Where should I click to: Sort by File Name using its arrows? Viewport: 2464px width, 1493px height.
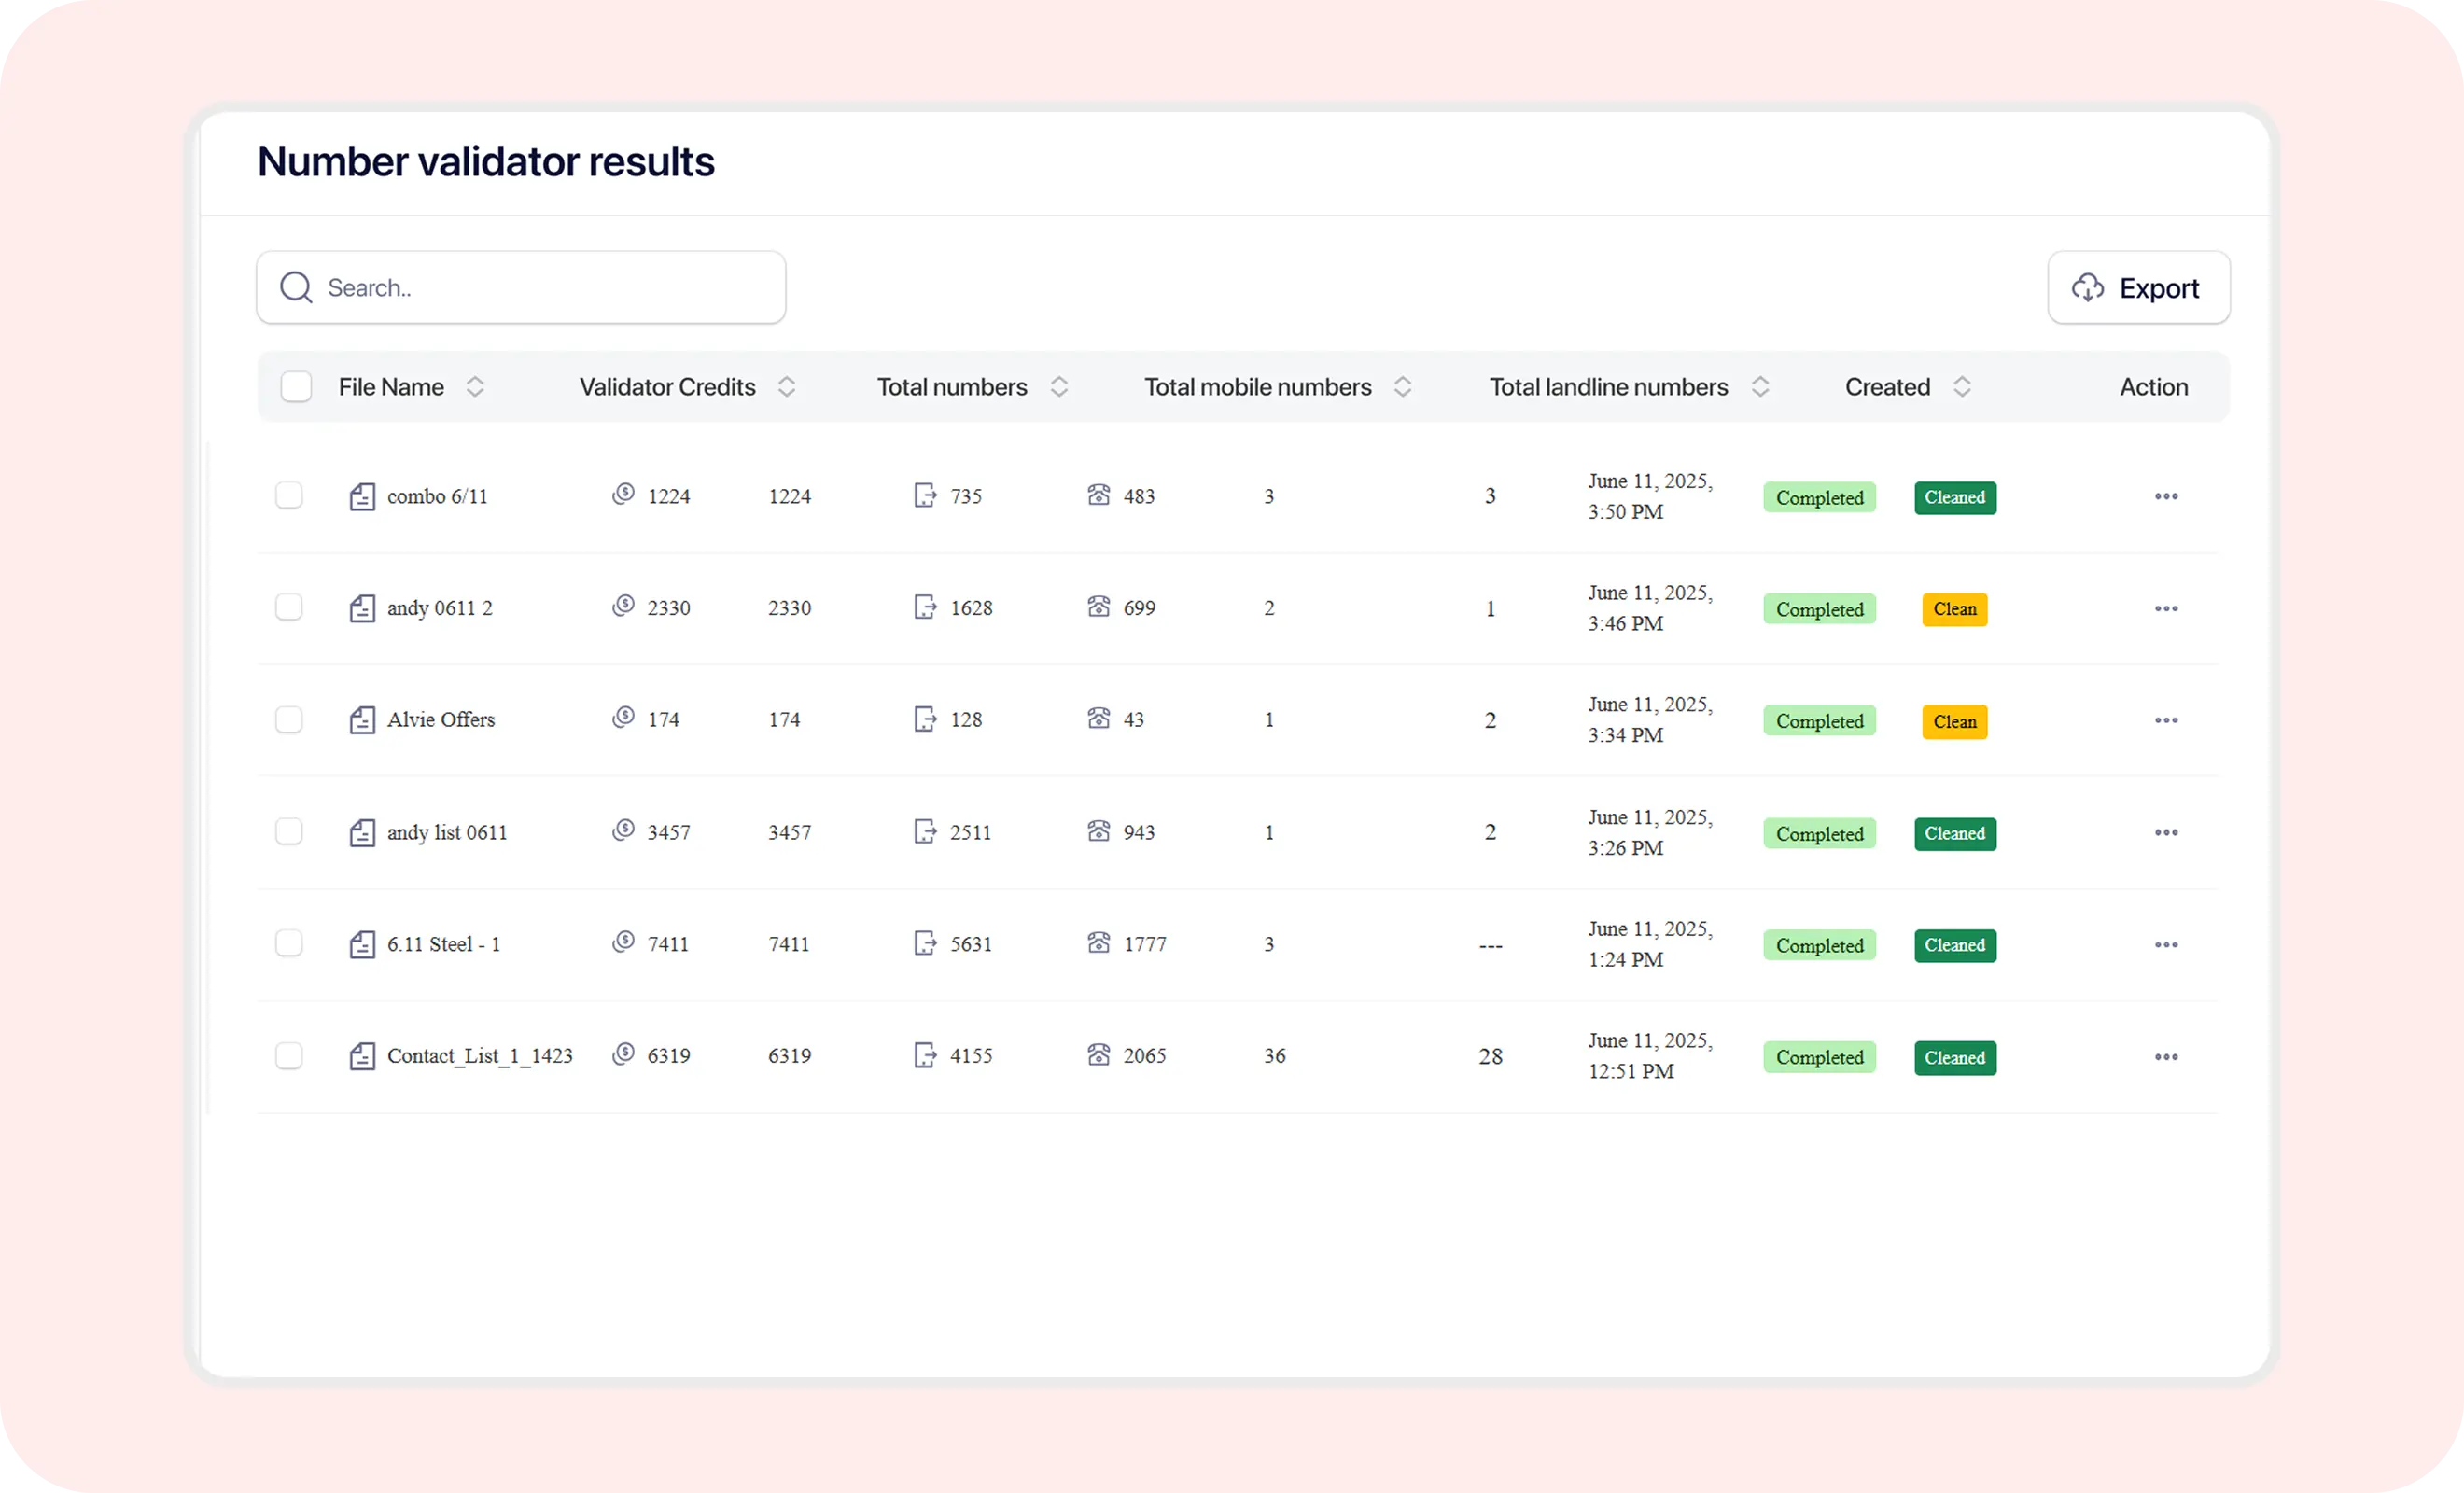475,387
